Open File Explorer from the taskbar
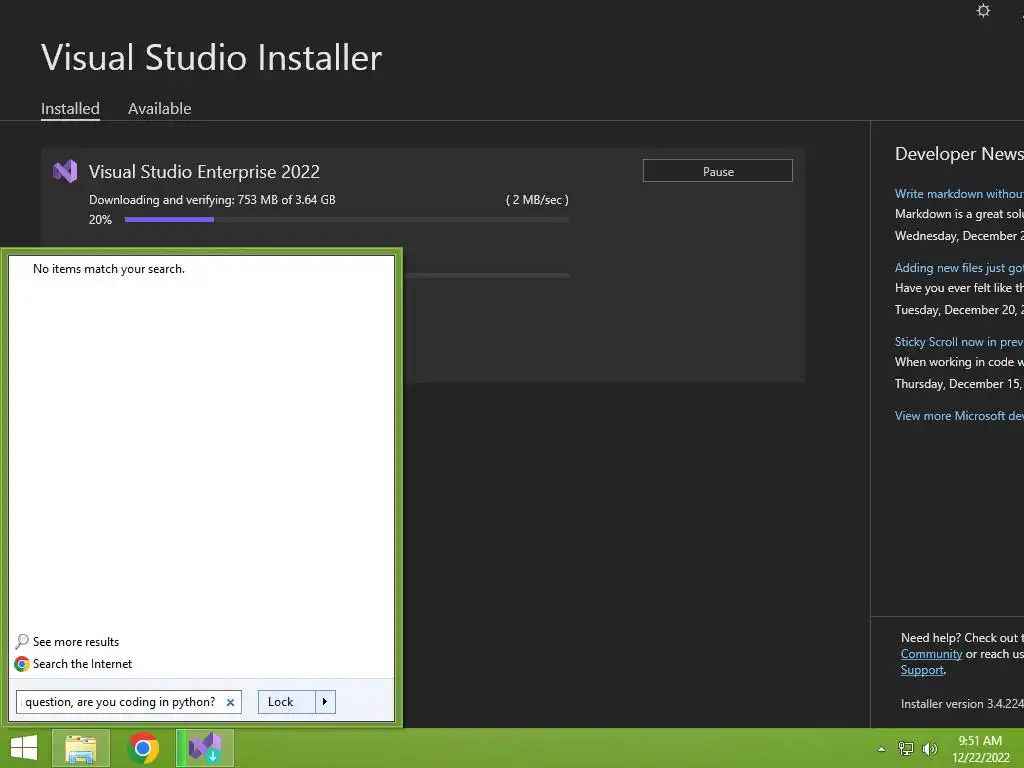The width and height of the screenshot is (1024, 768). point(81,748)
